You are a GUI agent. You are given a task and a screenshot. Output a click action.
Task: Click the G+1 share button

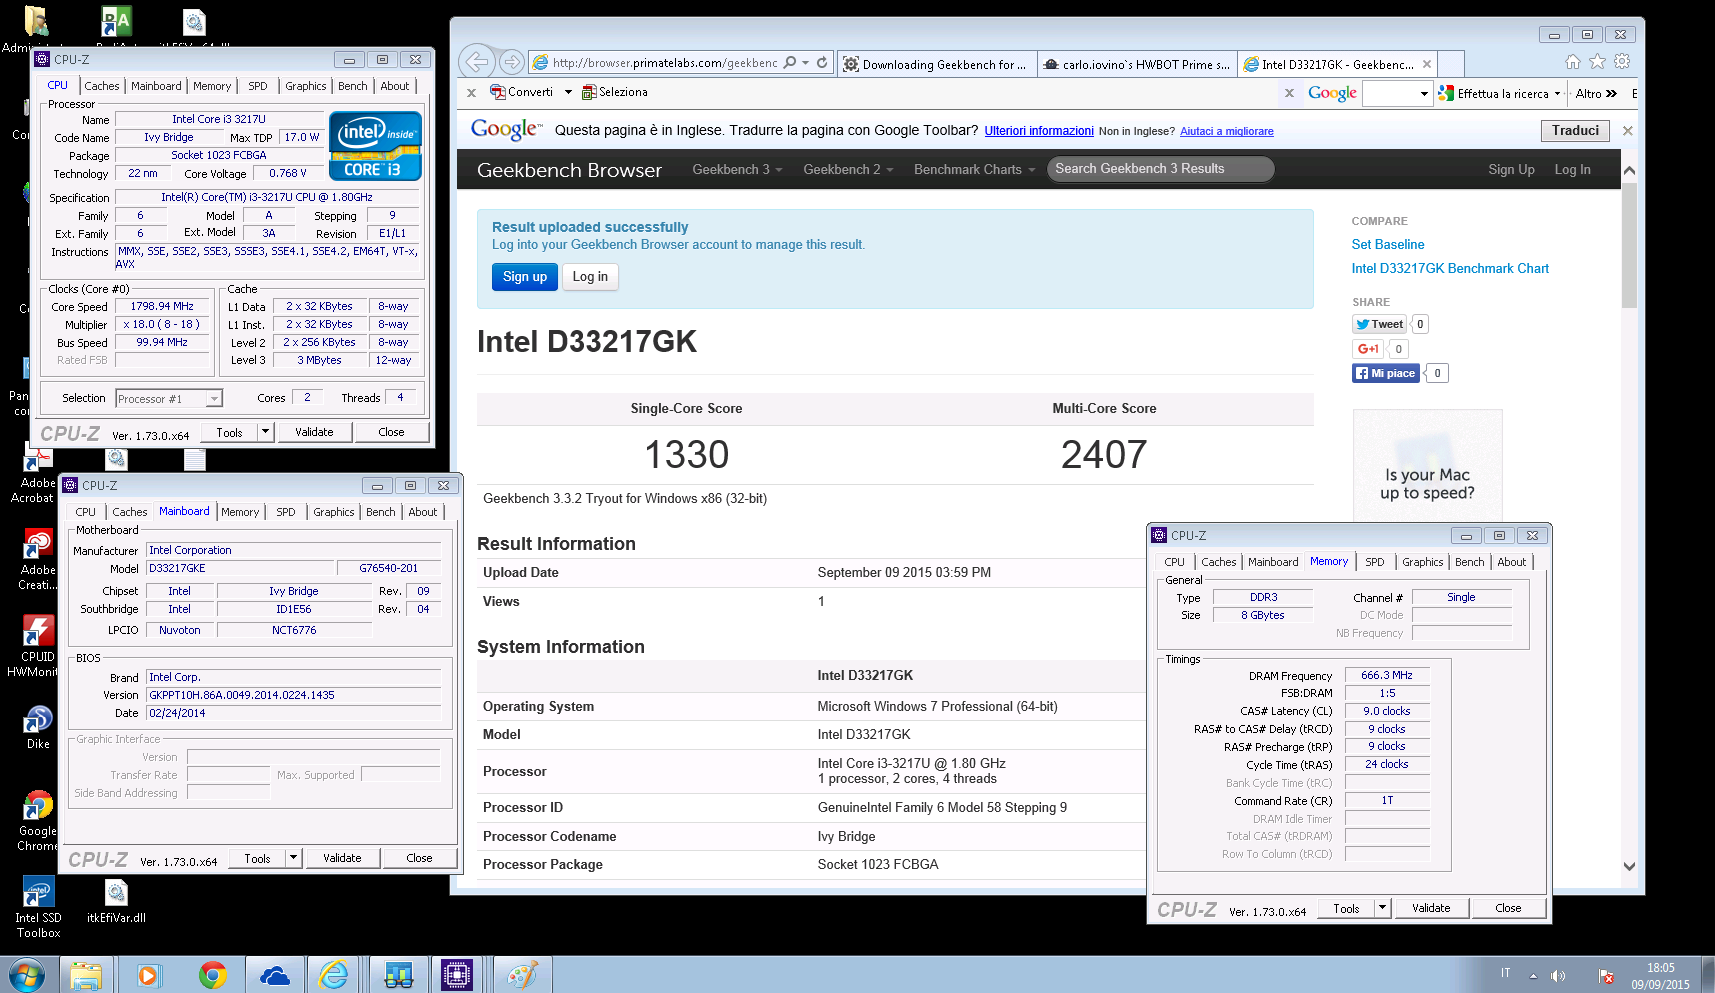1367,349
